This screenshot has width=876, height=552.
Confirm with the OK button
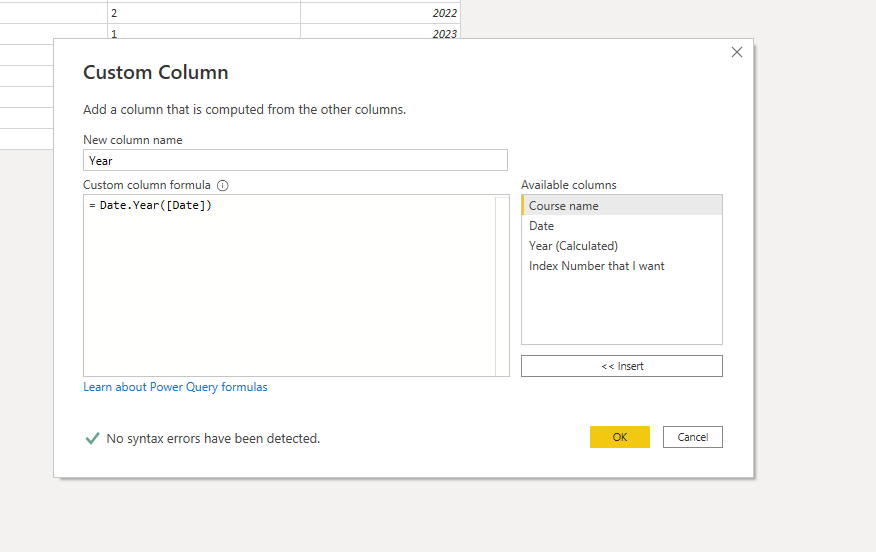[x=620, y=437]
